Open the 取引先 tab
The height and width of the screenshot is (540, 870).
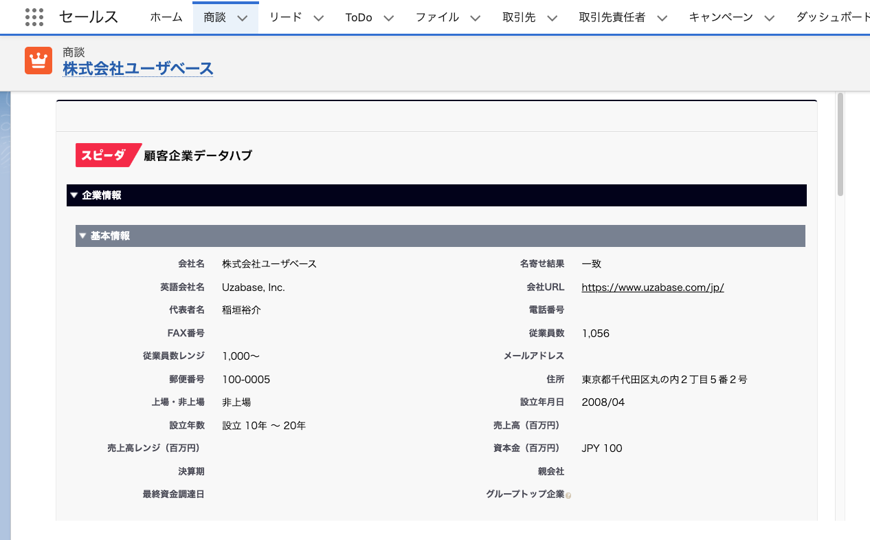coord(519,17)
